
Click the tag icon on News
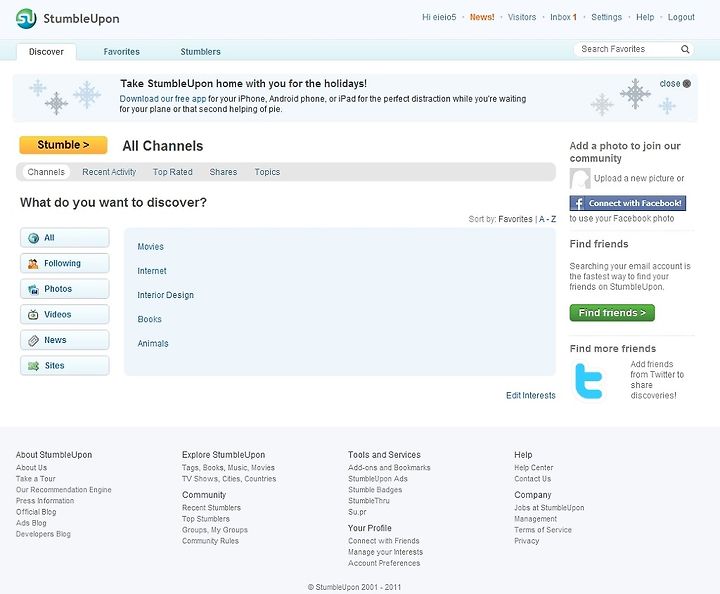pyautogui.click(x=34, y=340)
